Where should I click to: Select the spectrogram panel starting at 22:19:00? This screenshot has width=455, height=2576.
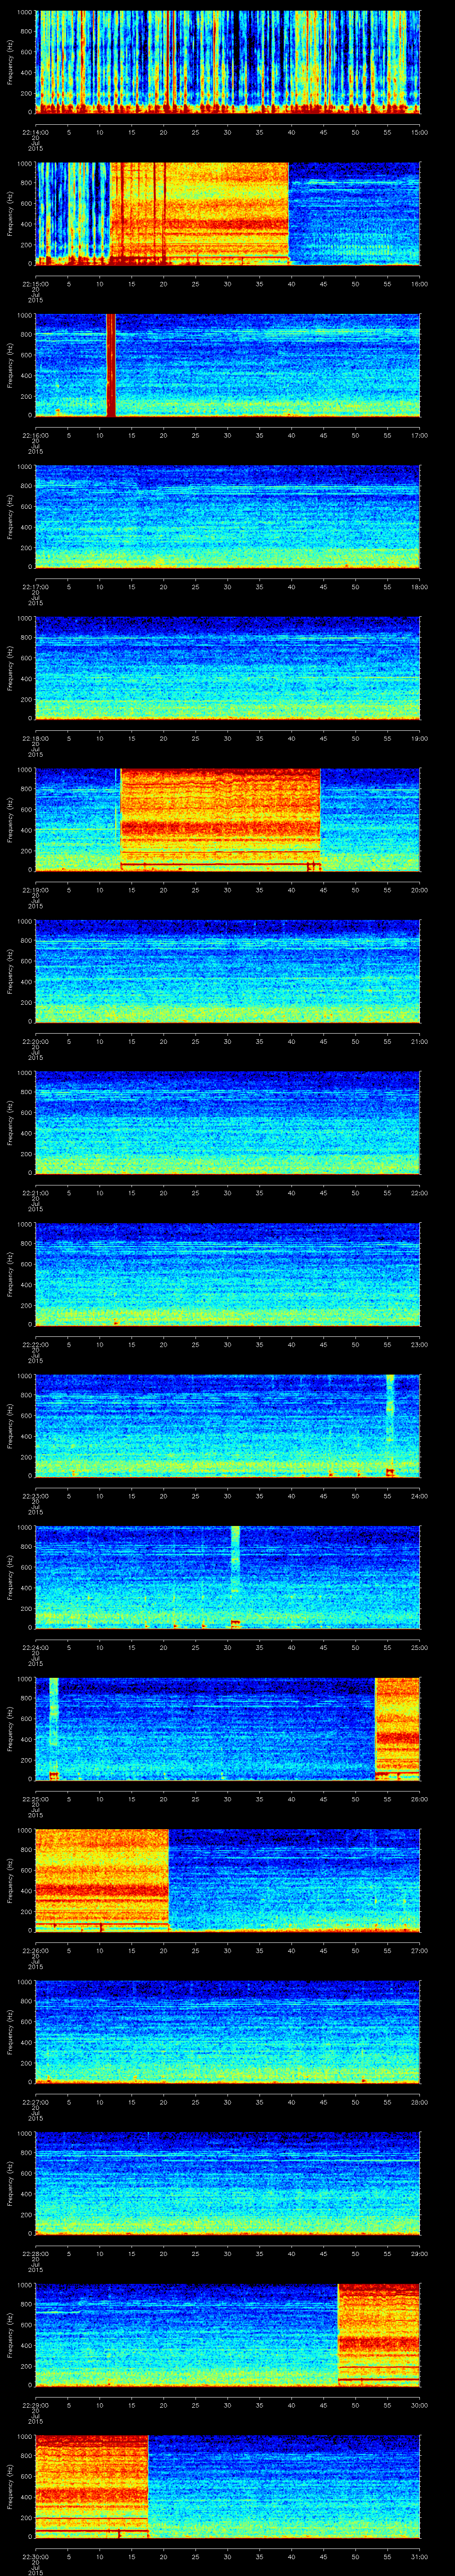pyautogui.click(x=228, y=820)
